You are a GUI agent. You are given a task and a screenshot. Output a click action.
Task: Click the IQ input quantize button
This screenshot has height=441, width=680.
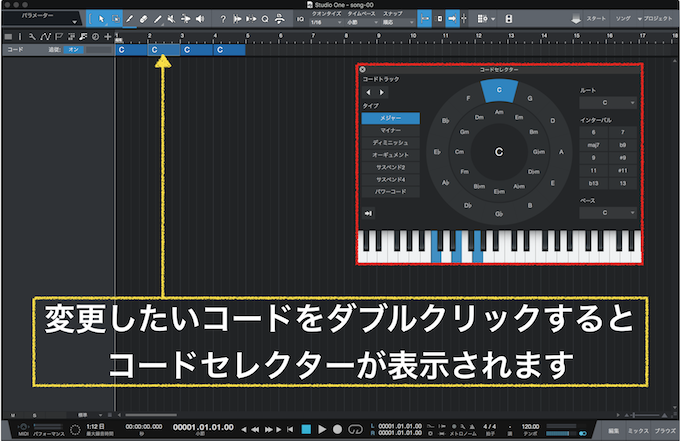pyautogui.click(x=300, y=19)
